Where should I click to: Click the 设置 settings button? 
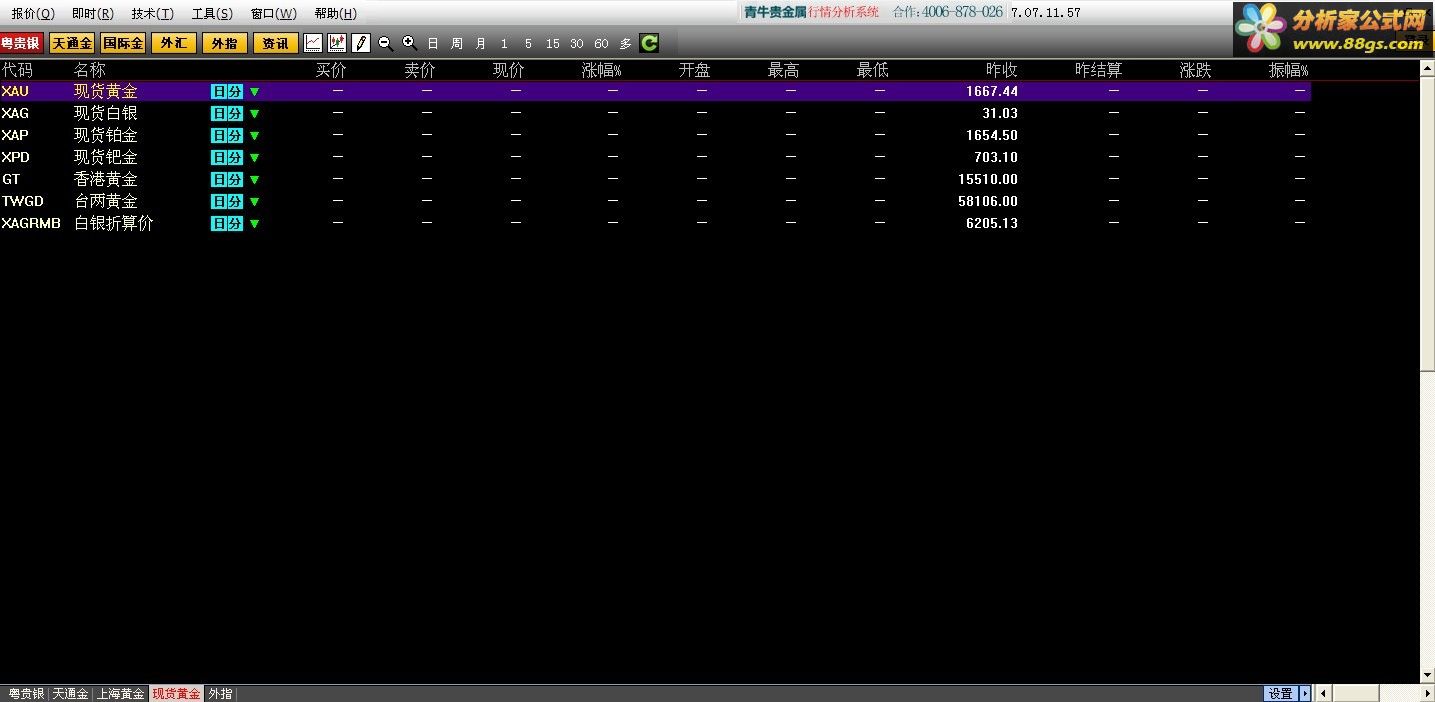pos(1281,693)
